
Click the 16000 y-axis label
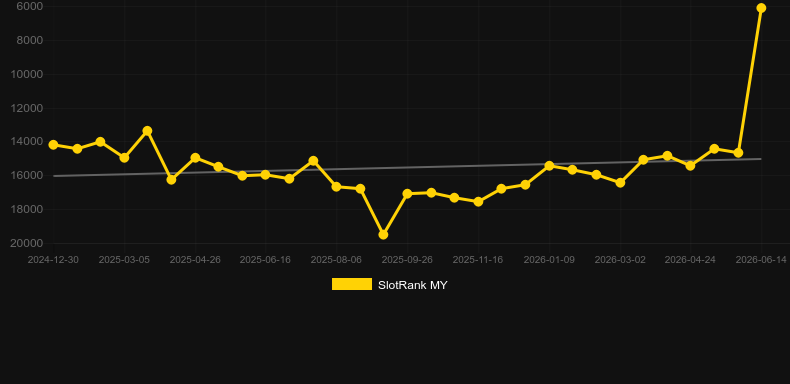click(x=27, y=175)
